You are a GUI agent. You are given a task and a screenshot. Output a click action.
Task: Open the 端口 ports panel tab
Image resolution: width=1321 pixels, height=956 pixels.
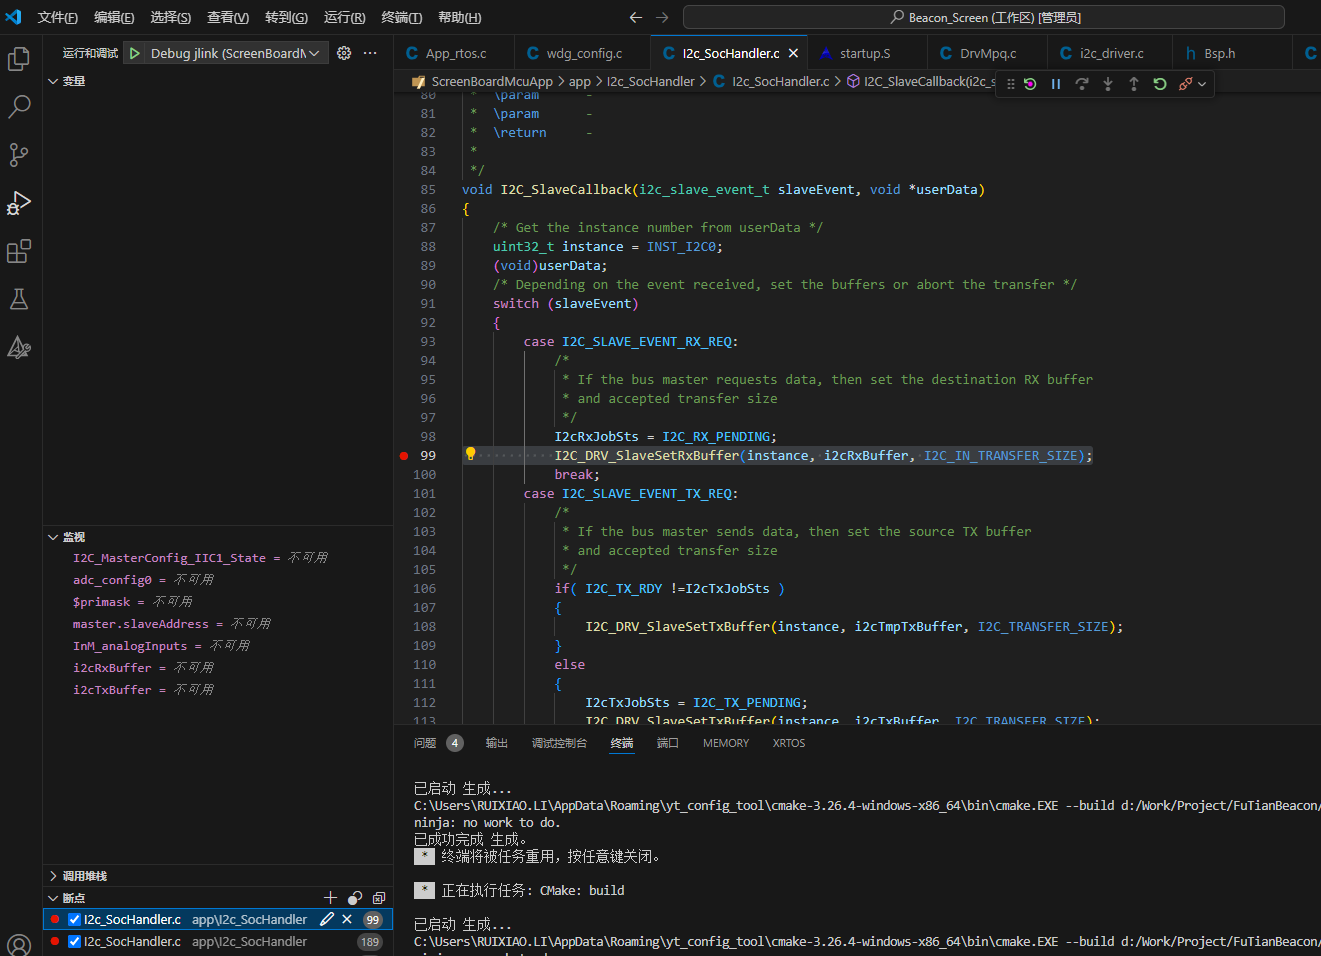(x=668, y=743)
